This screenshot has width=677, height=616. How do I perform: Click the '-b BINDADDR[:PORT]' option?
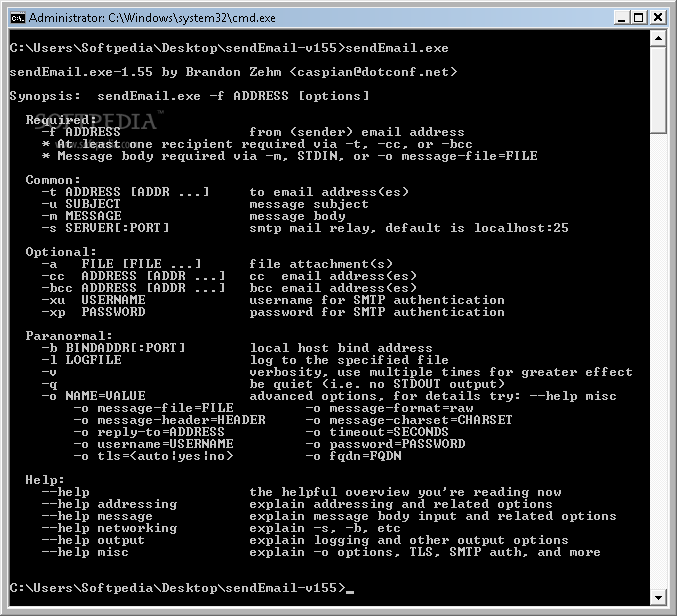tap(113, 348)
